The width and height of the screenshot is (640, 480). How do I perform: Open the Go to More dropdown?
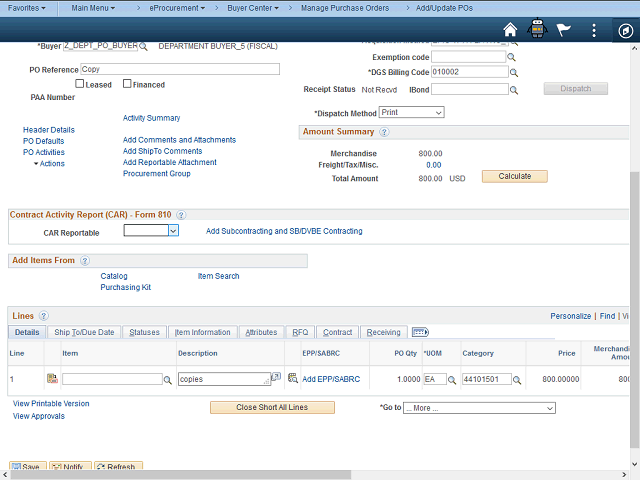click(x=478, y=408)
